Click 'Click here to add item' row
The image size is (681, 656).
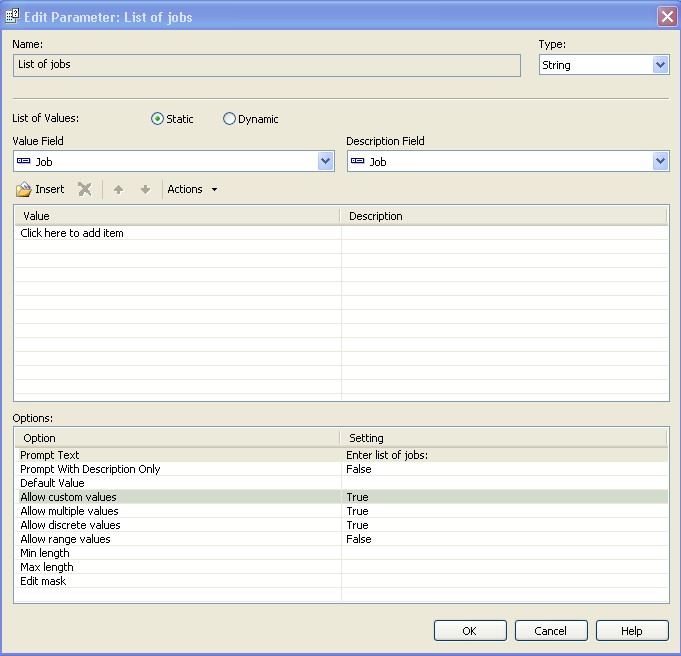[x=72, y=233]
